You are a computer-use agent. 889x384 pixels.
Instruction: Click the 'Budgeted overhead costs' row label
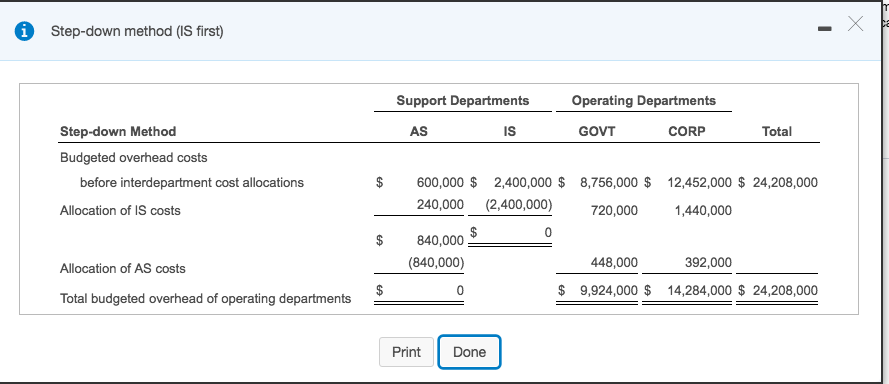pyautogui.click(x=134, y=158)
